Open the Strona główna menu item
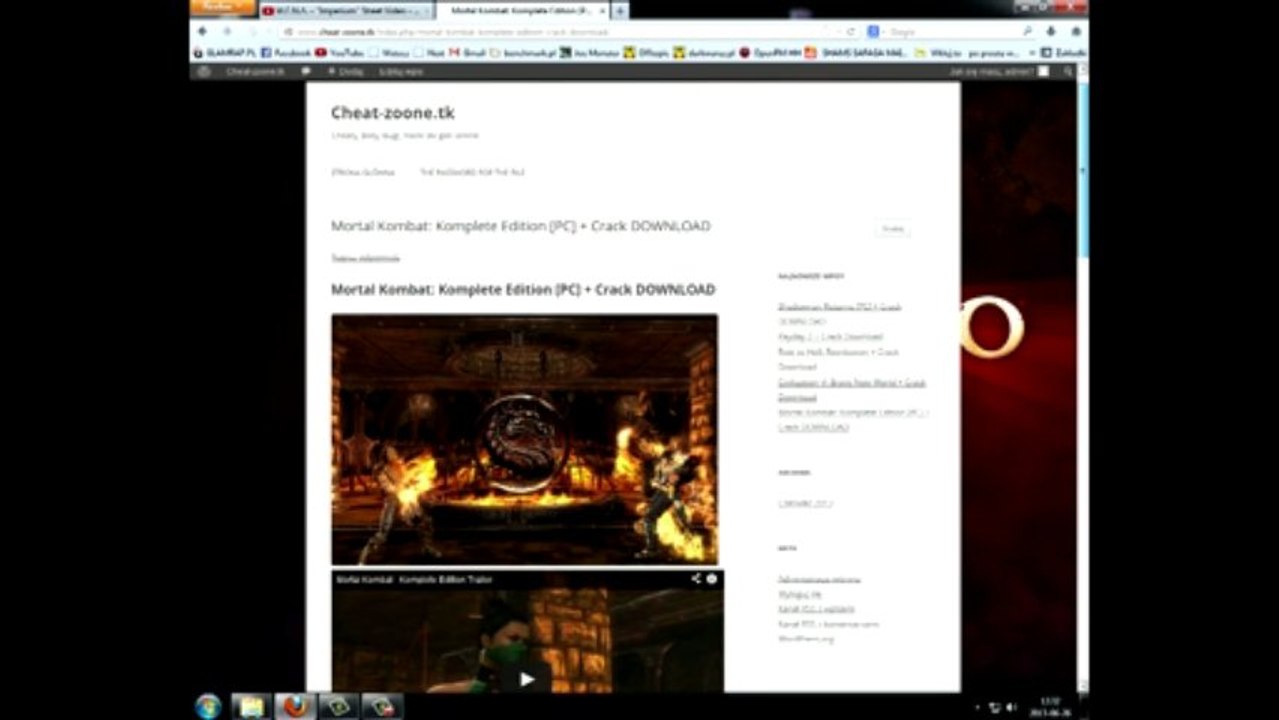 click(363, 172)
